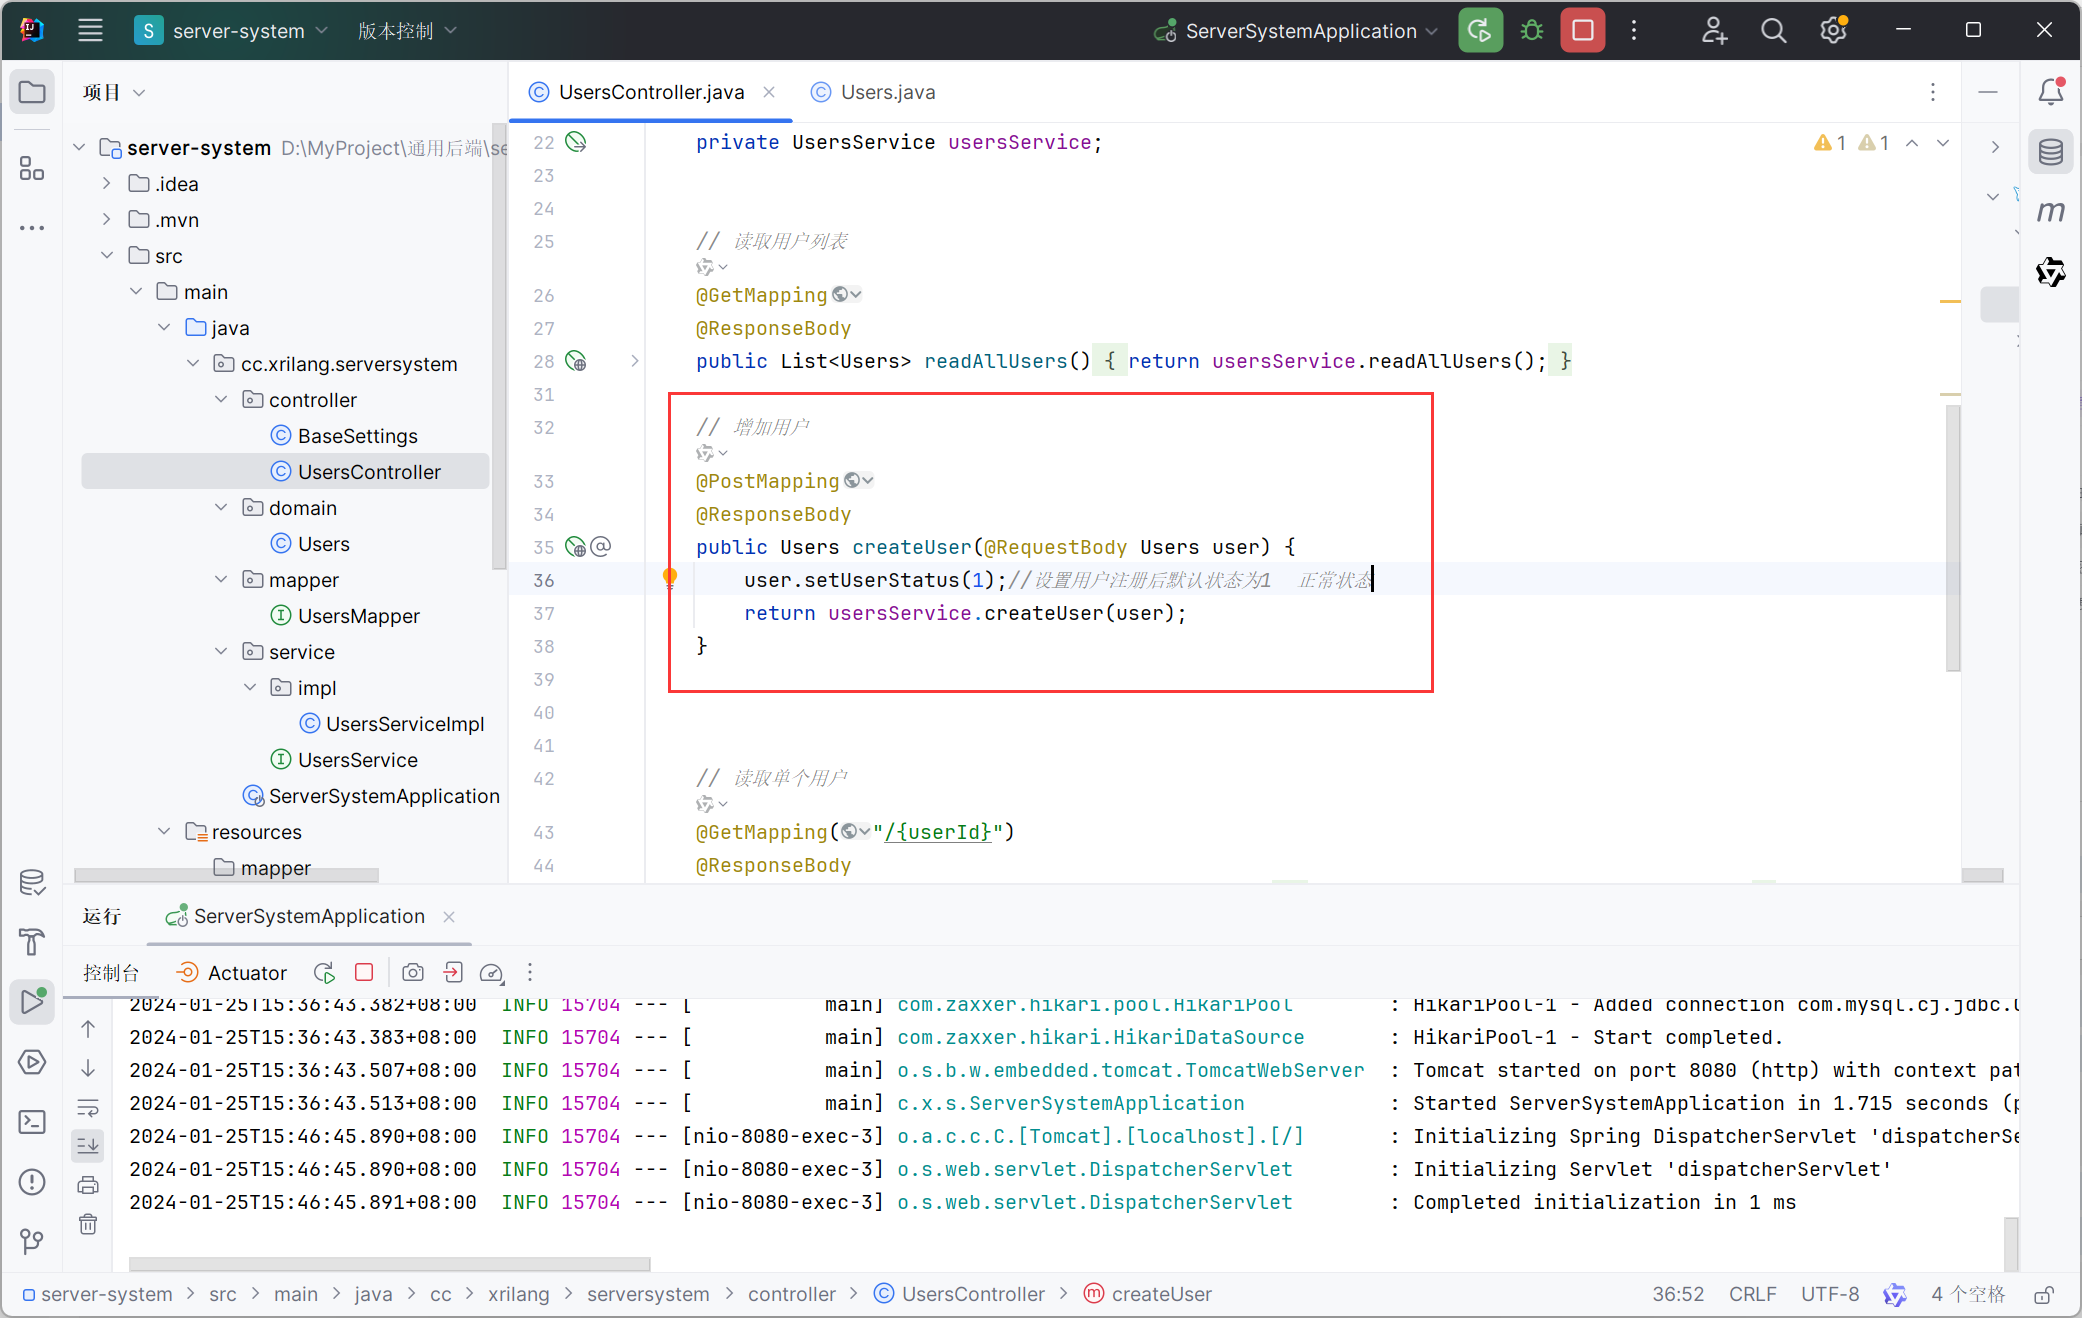Select the 控制台 console tab
Screen dimensions: 2082x1318
pyautogui.click(x=111, y=973)
